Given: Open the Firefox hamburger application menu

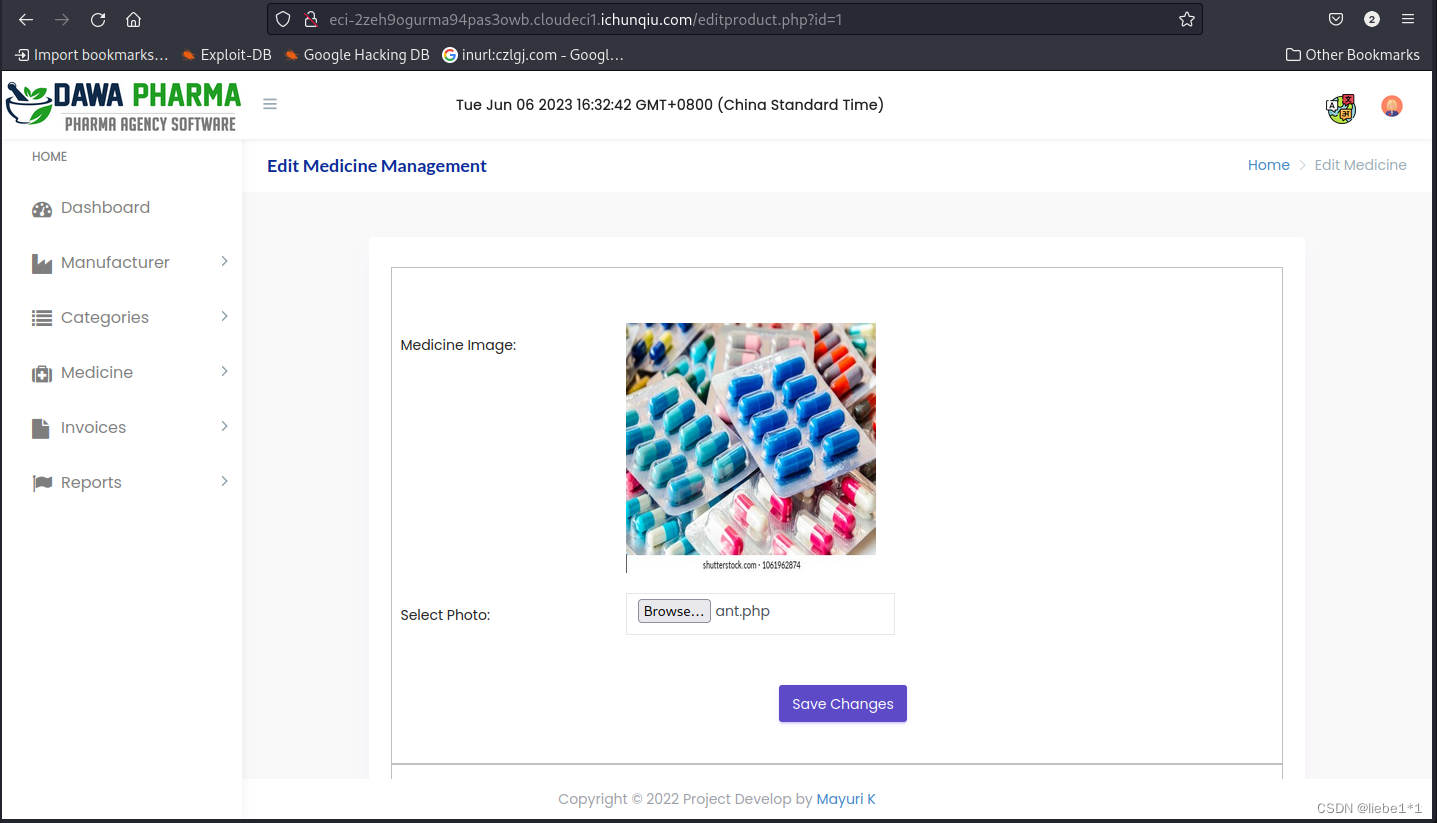Looking at the screenshot, I should point(1408,19).
